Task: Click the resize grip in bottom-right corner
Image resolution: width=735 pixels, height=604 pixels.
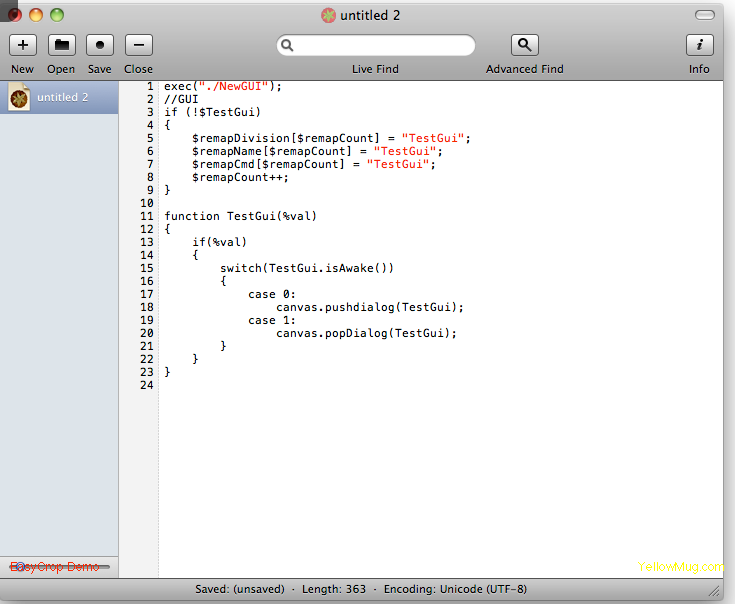Action: (714, 592)
